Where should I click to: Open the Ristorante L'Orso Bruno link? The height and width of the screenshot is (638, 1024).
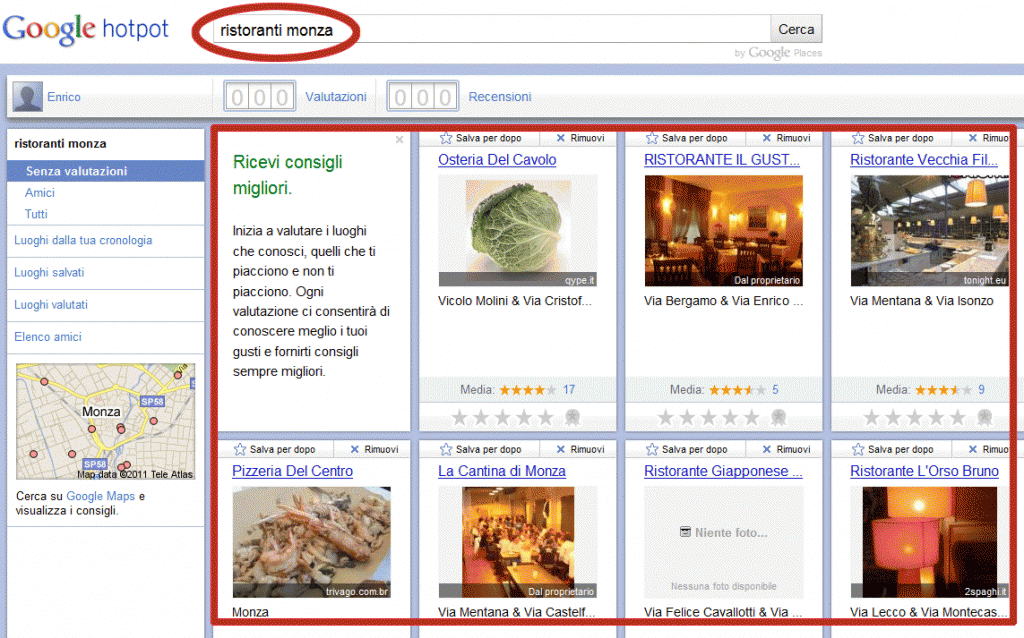pos(924,471)
